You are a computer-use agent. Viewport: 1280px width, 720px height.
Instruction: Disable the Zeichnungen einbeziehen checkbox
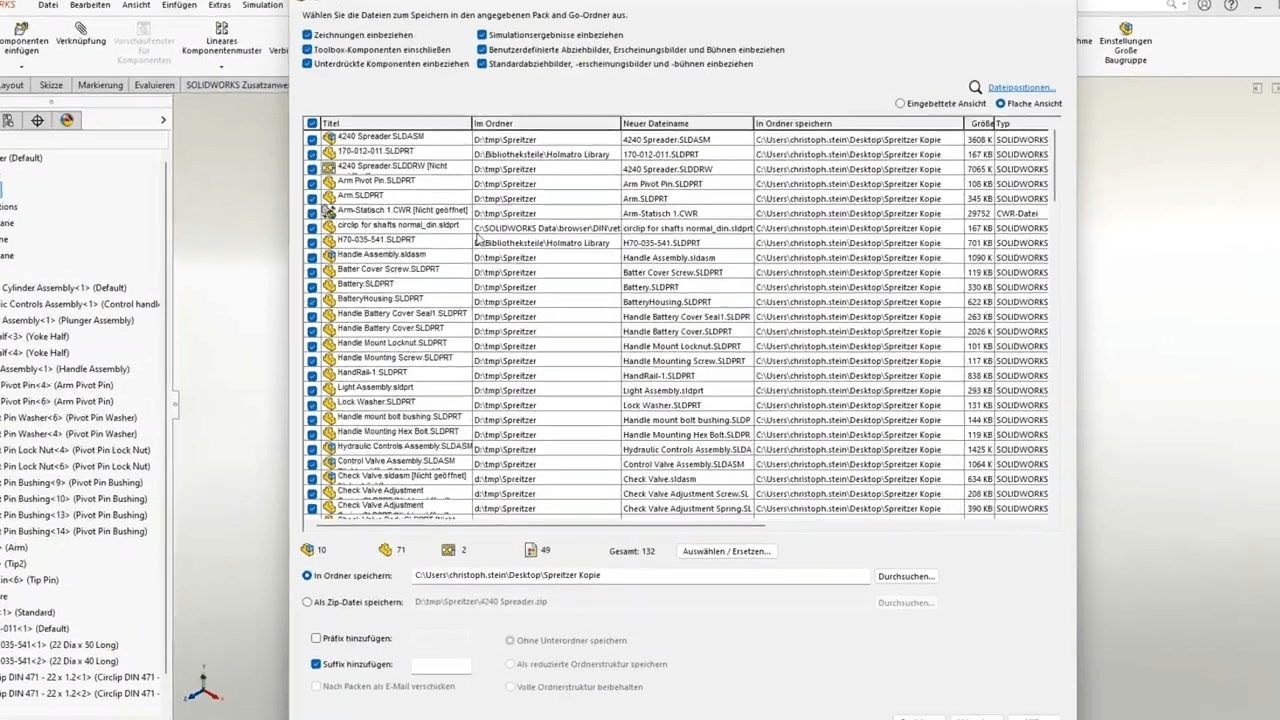[307, 35]
